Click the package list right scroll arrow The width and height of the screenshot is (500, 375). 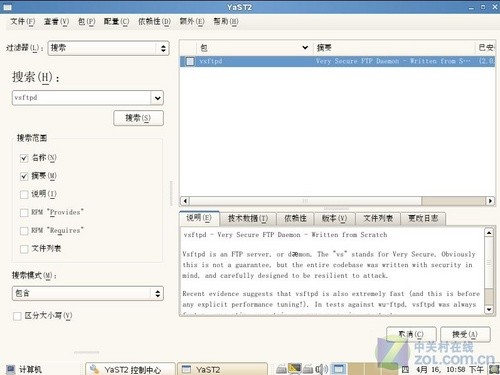coord(490,201)
